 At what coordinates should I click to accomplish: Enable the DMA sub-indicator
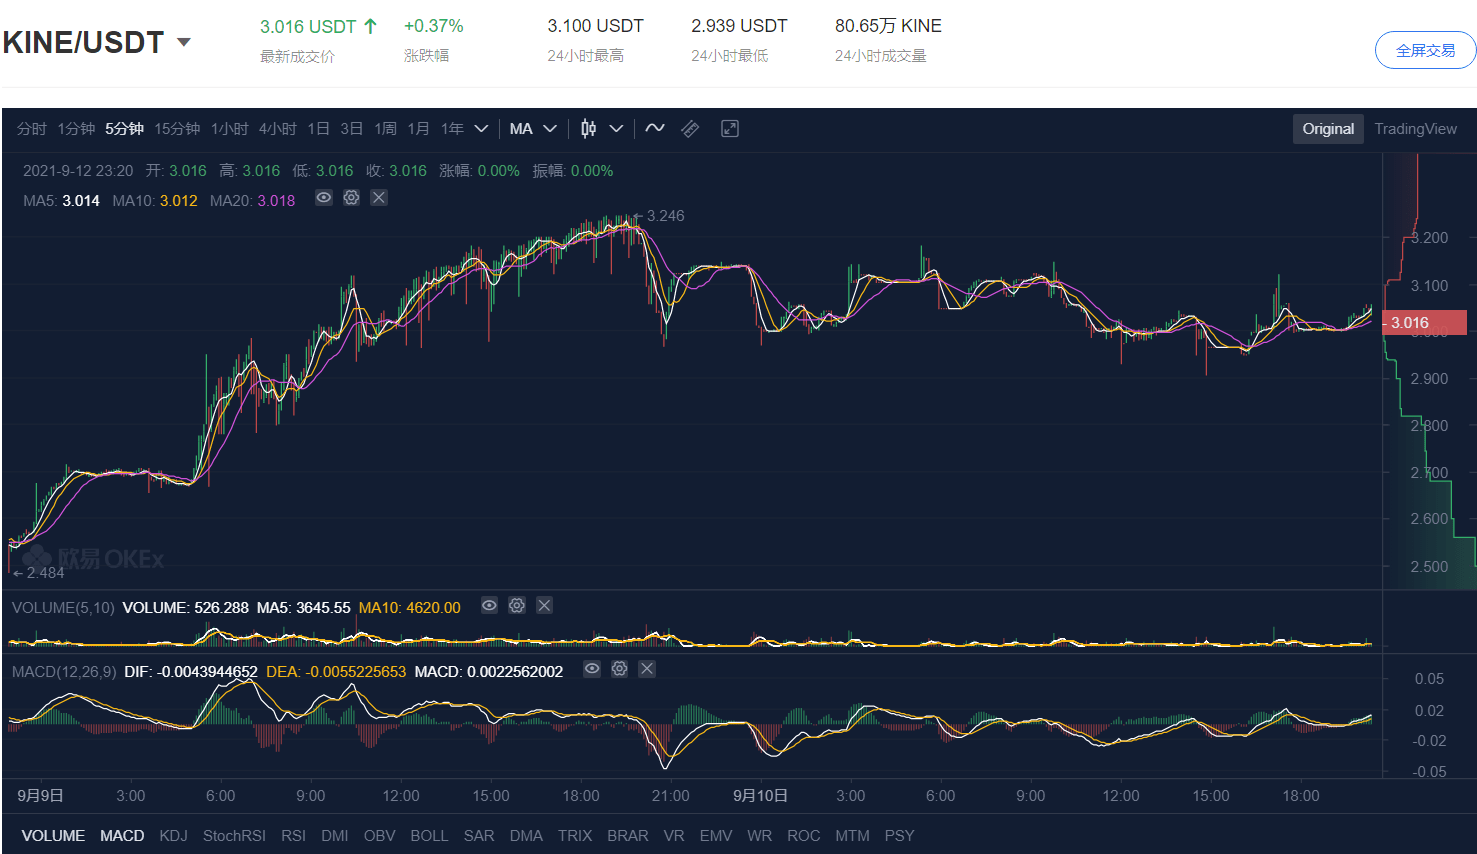[526, 836]
